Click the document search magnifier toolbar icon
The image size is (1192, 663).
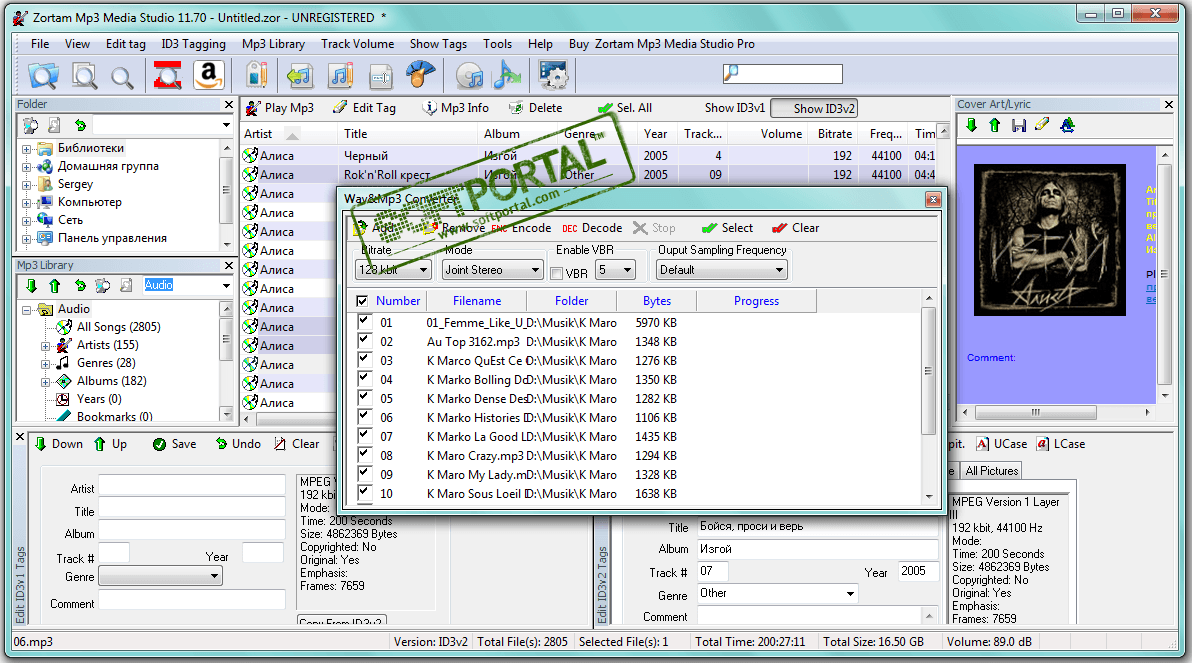pyautogui.click(x=84, y=75)
